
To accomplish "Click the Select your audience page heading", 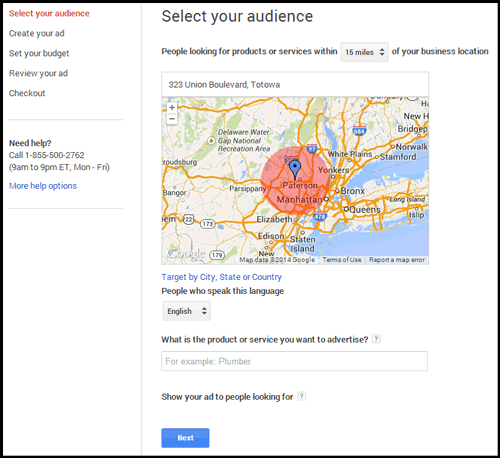I will 237,17.
